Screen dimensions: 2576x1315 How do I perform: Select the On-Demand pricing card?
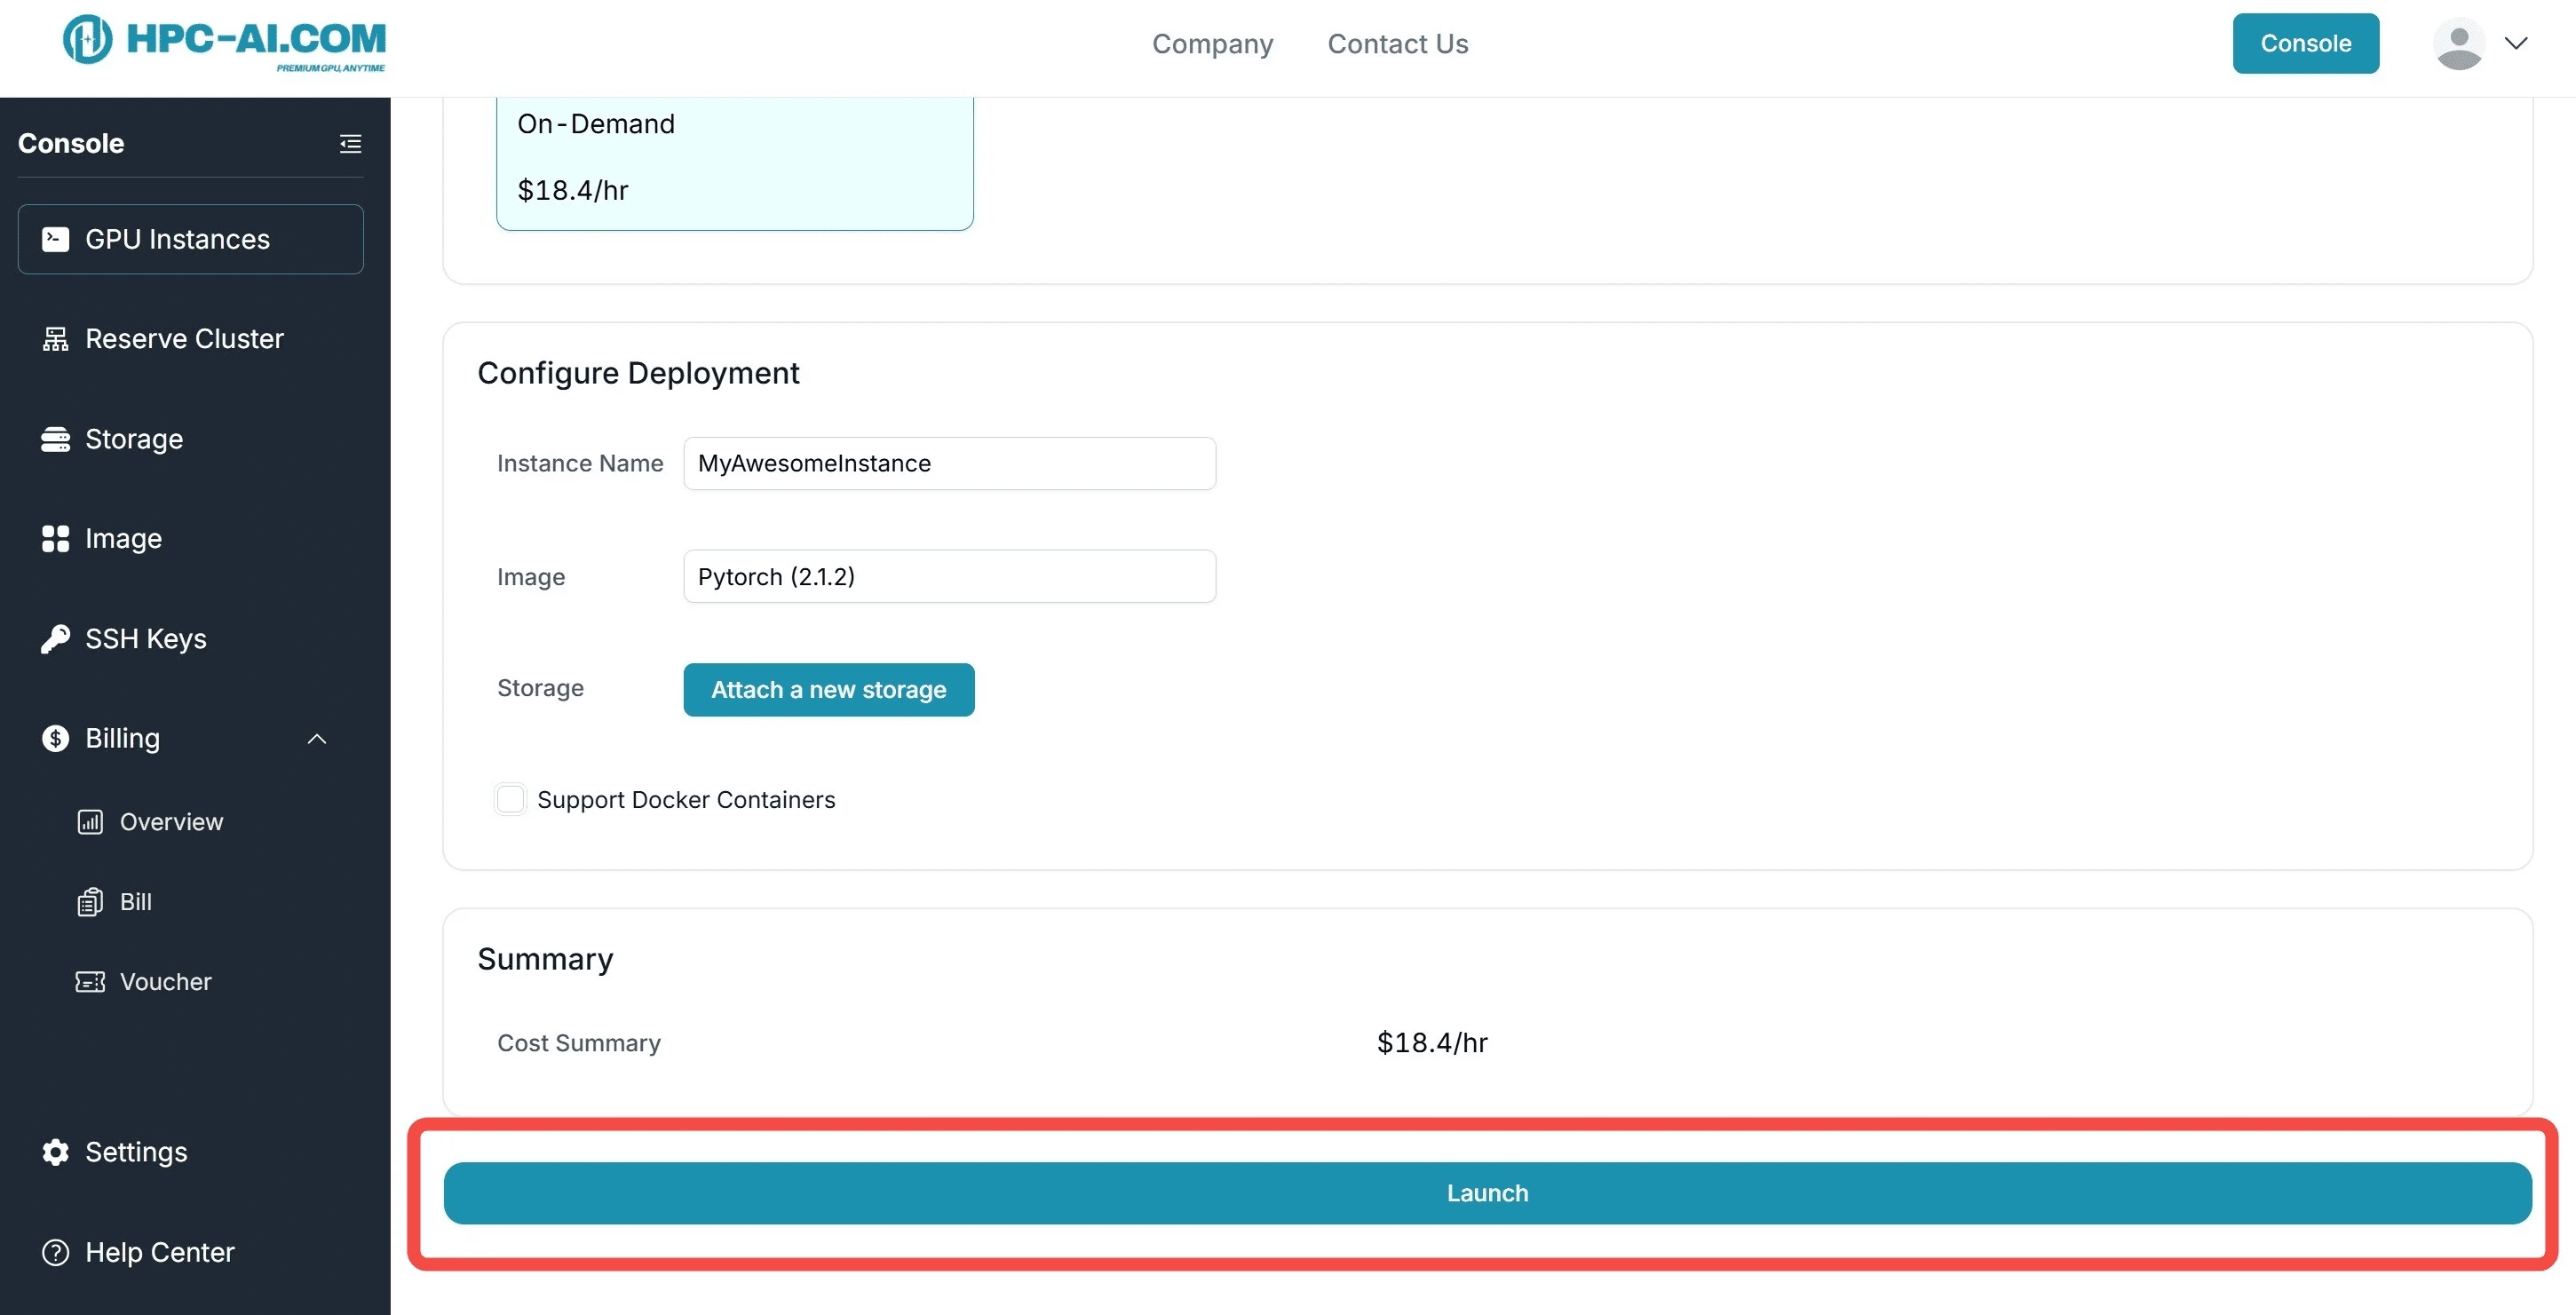pyautogui.click(x=734, y=160)
